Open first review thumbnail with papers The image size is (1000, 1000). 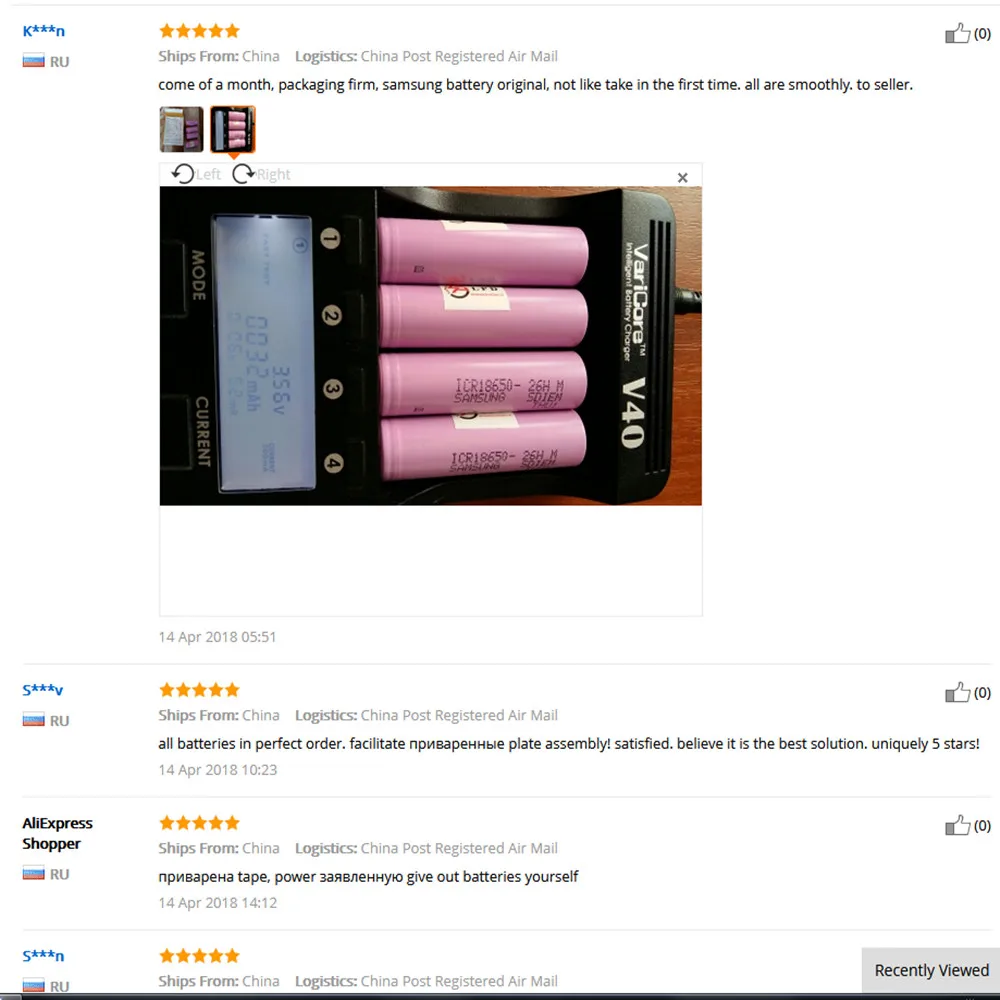click(182, 129)
